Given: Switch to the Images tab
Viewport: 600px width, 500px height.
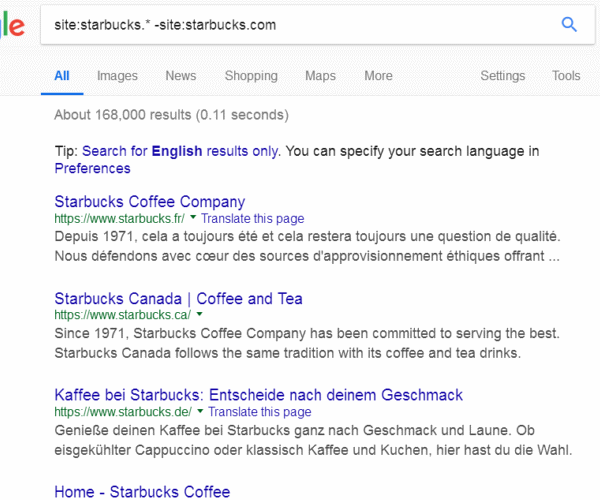Looking at the screenshot, I should pyautogui.click(x=117, y=76).
